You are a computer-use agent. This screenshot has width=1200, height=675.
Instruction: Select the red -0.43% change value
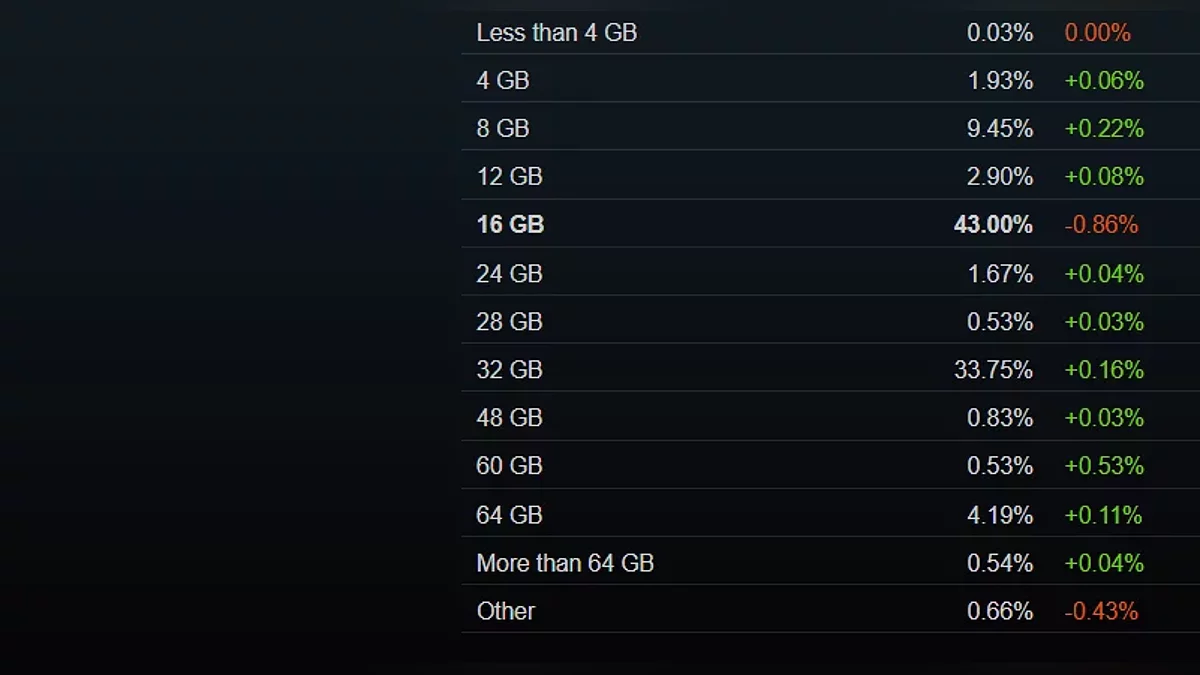point(1101,611)
